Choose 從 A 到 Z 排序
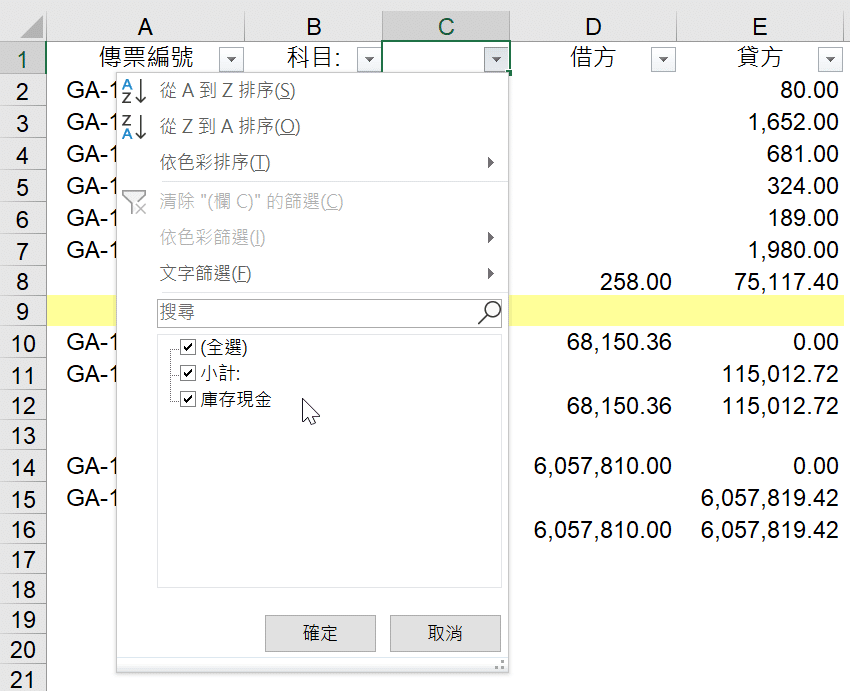 [x=313, y=91]
